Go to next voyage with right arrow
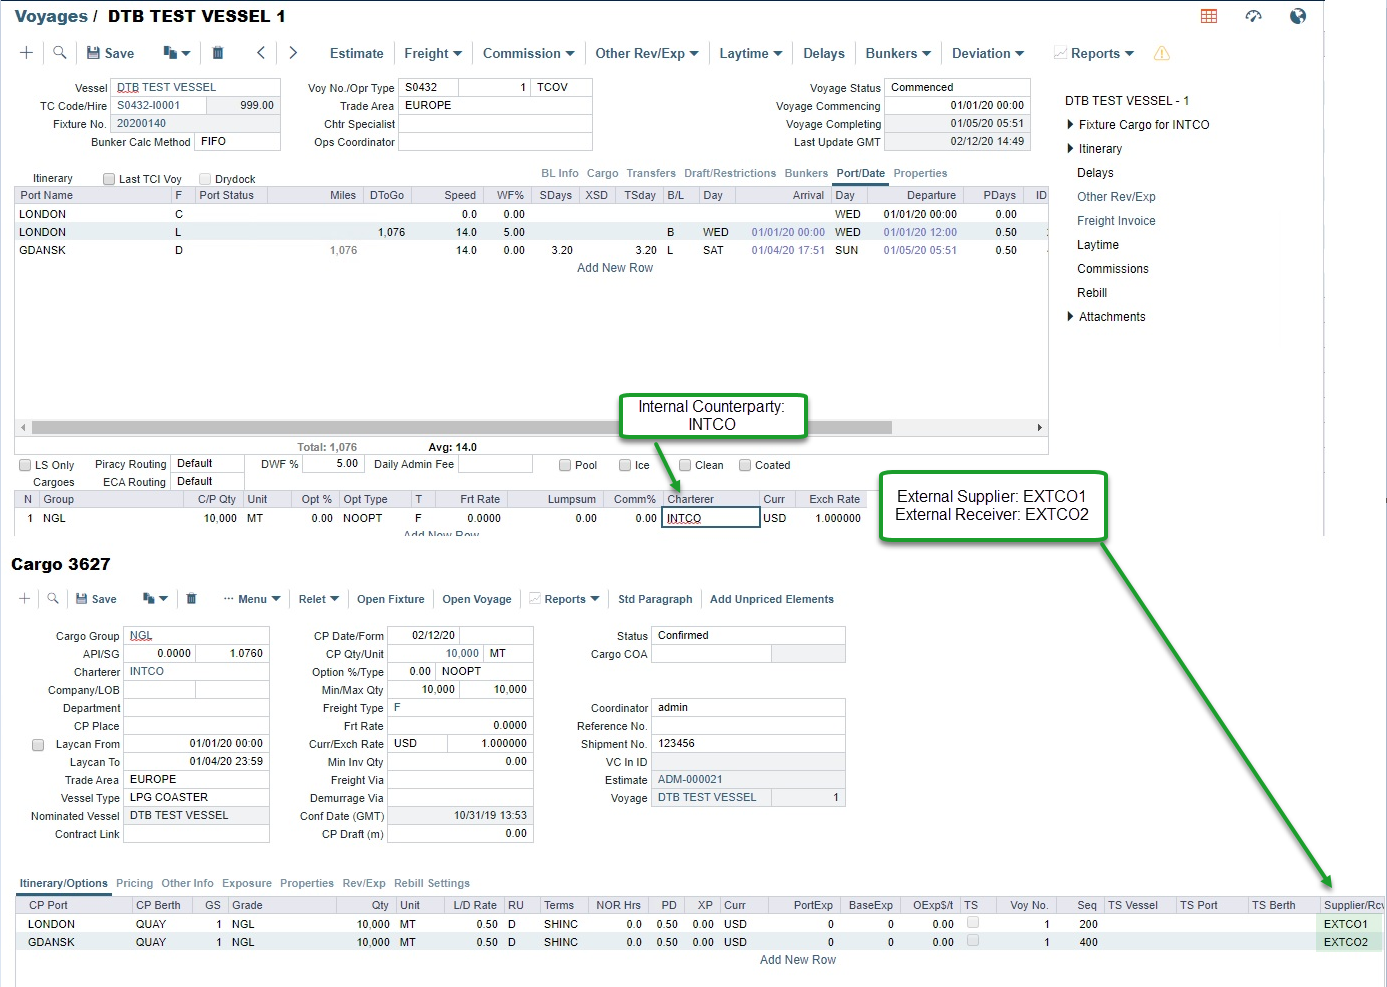 [293, 53]
